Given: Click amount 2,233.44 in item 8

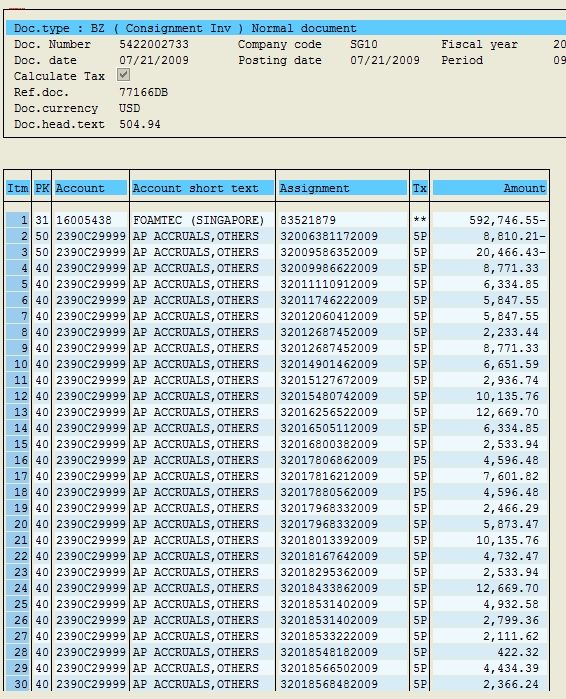Looking at the screenshot, I should (511, 332).
